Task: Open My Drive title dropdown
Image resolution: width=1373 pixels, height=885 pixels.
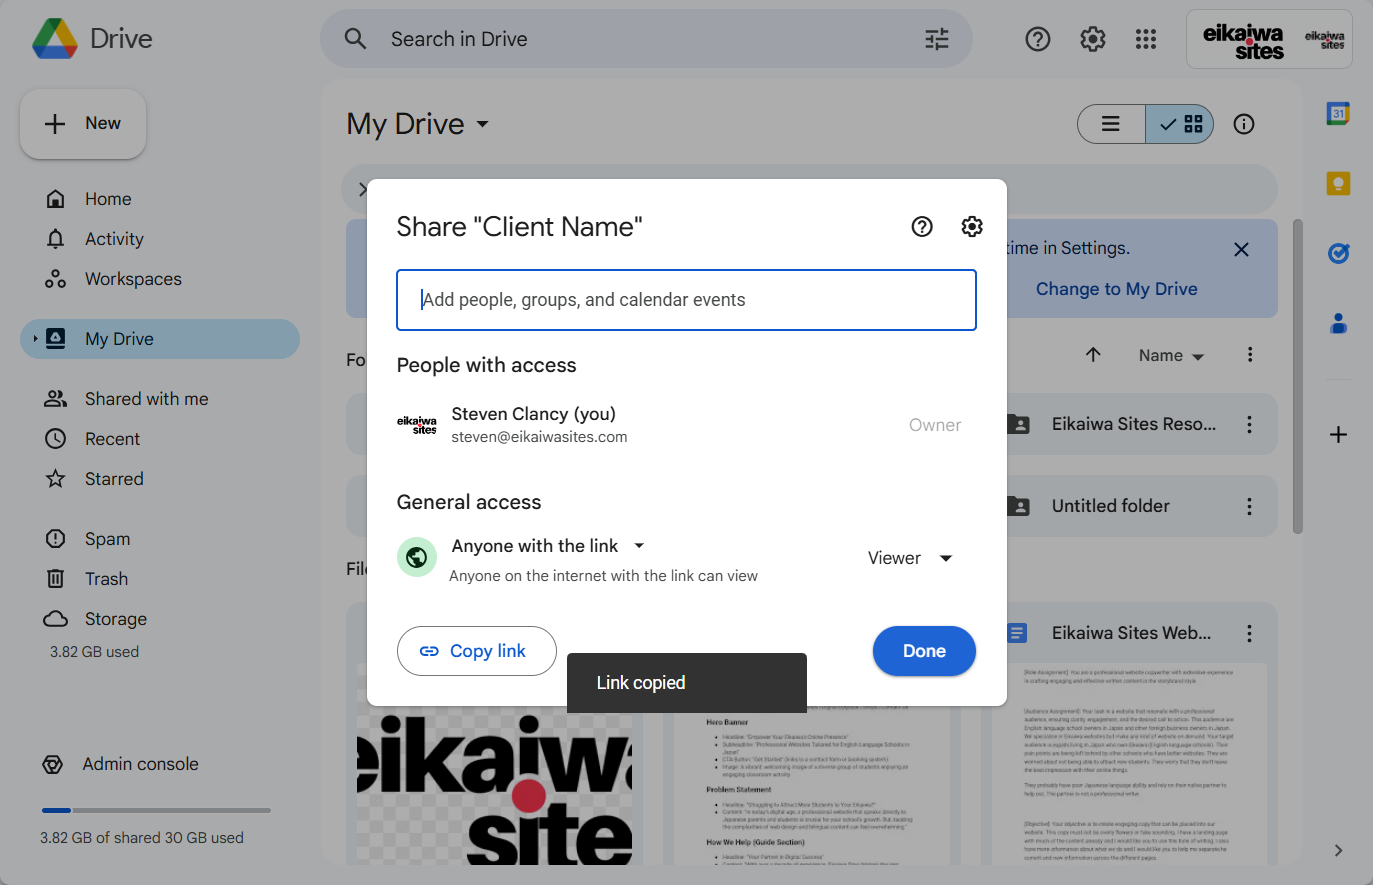Action: [x=418, y=124]
